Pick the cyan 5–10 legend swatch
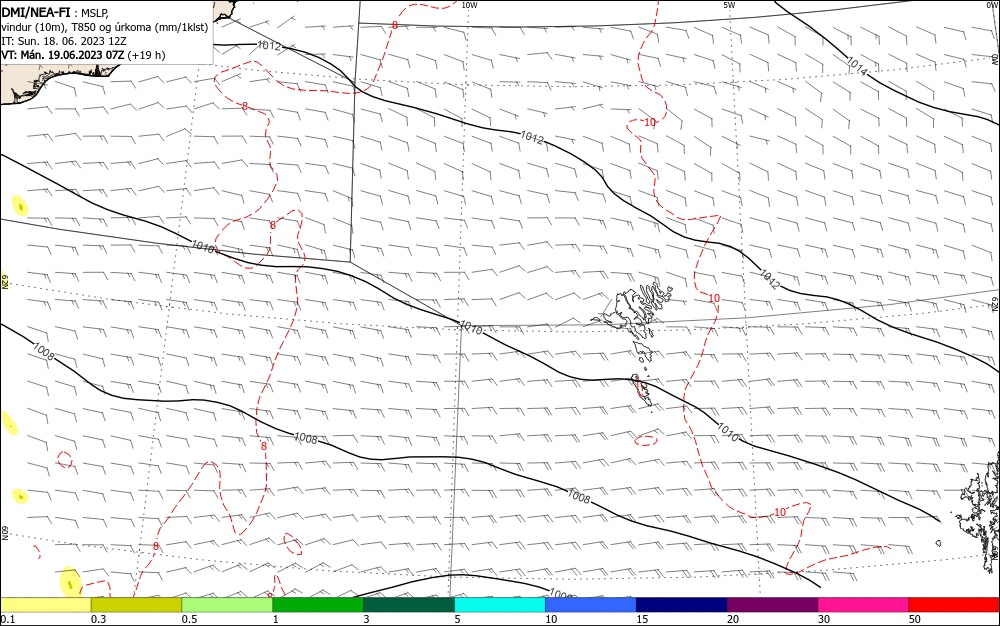The image size is (1000, 626). tap(500, 605)
